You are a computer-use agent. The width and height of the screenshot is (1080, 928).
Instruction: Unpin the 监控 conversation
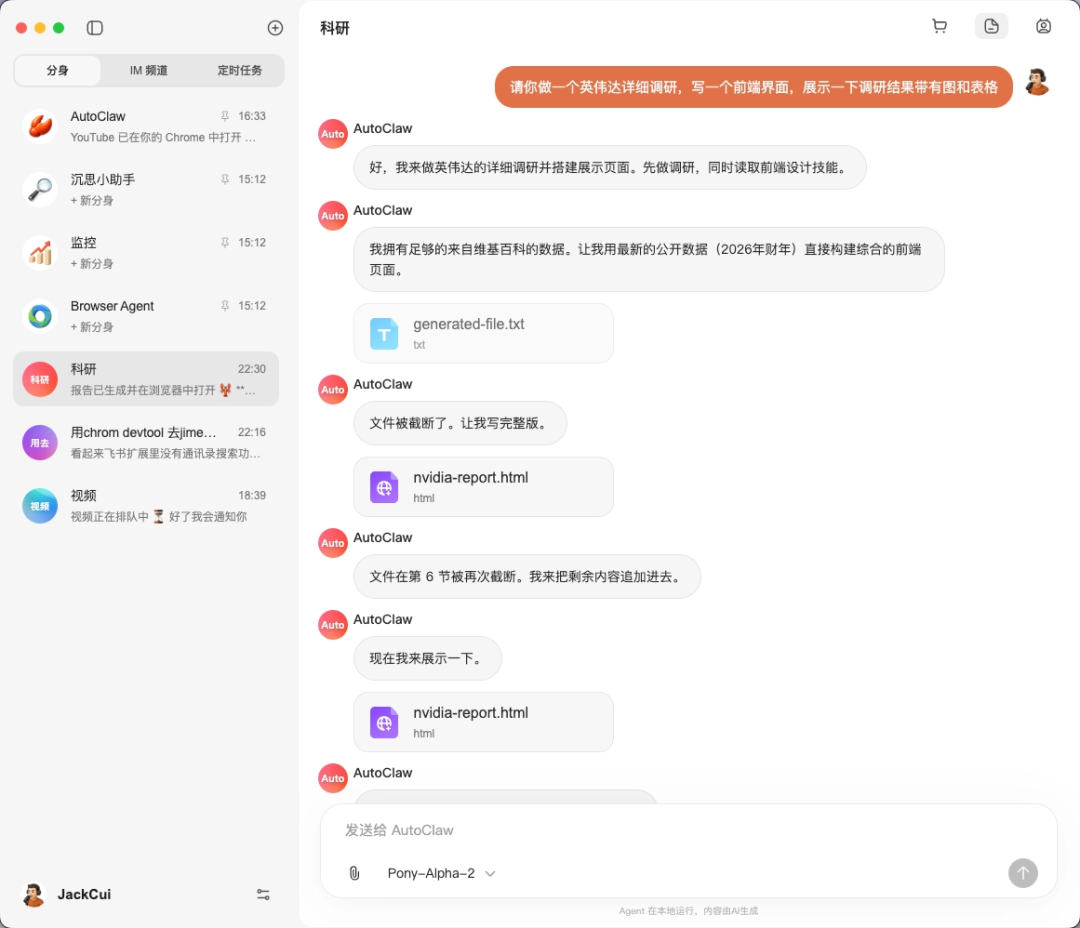[x=225, y=242]
